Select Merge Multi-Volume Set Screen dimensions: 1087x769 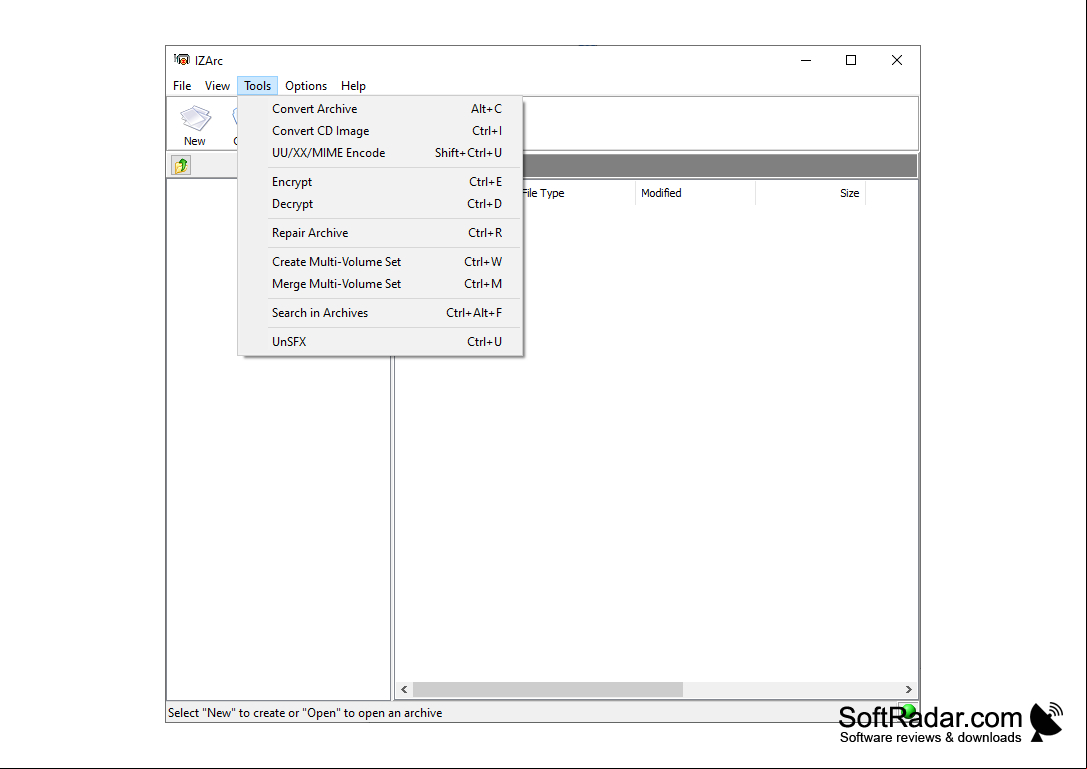[x=381, y=284]
